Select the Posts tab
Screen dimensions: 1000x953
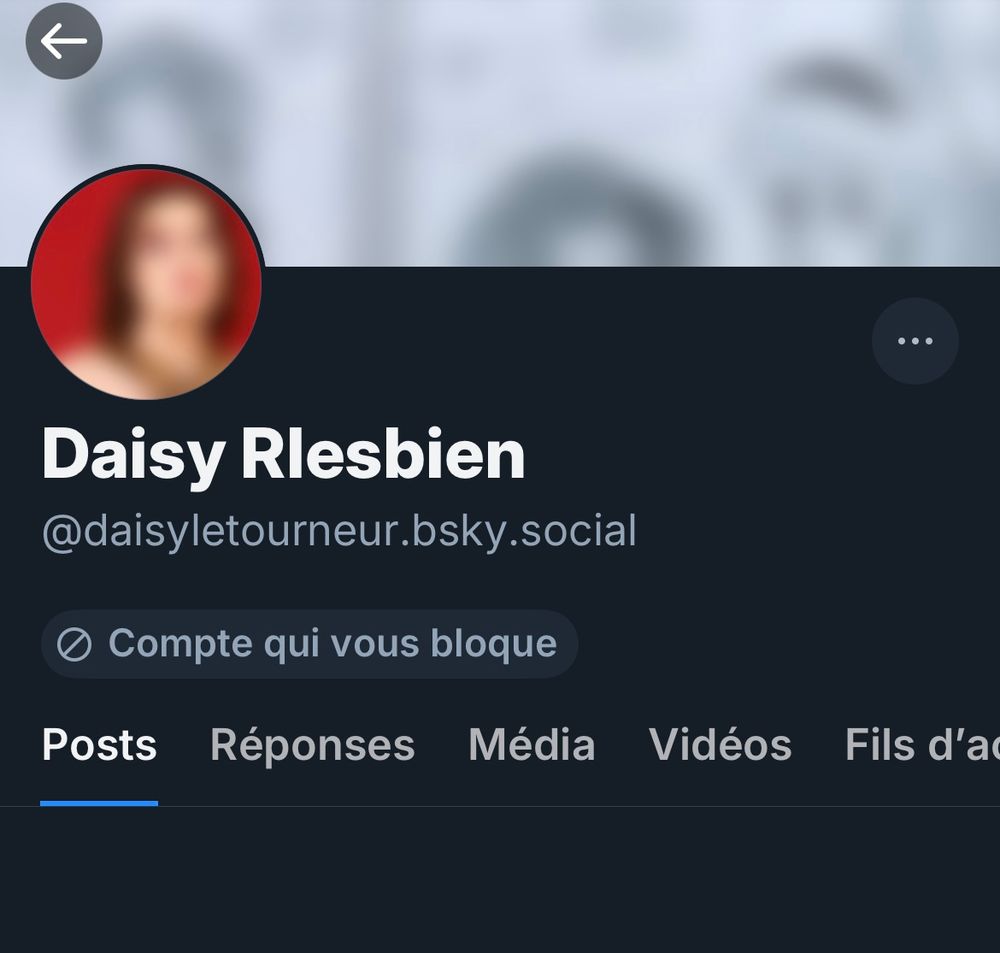pyautogui.click(x=99, y=745)
